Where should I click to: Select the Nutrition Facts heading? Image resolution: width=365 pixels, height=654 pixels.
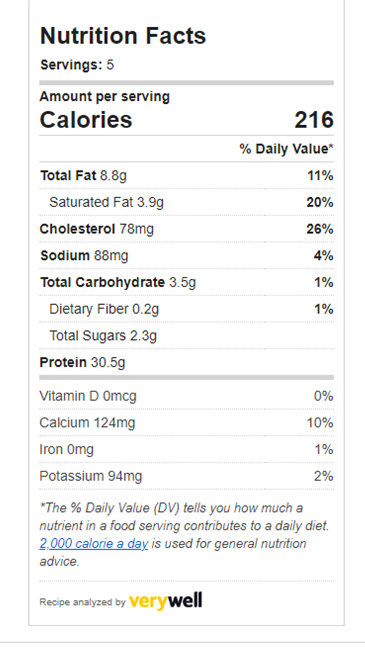(123, 35)
